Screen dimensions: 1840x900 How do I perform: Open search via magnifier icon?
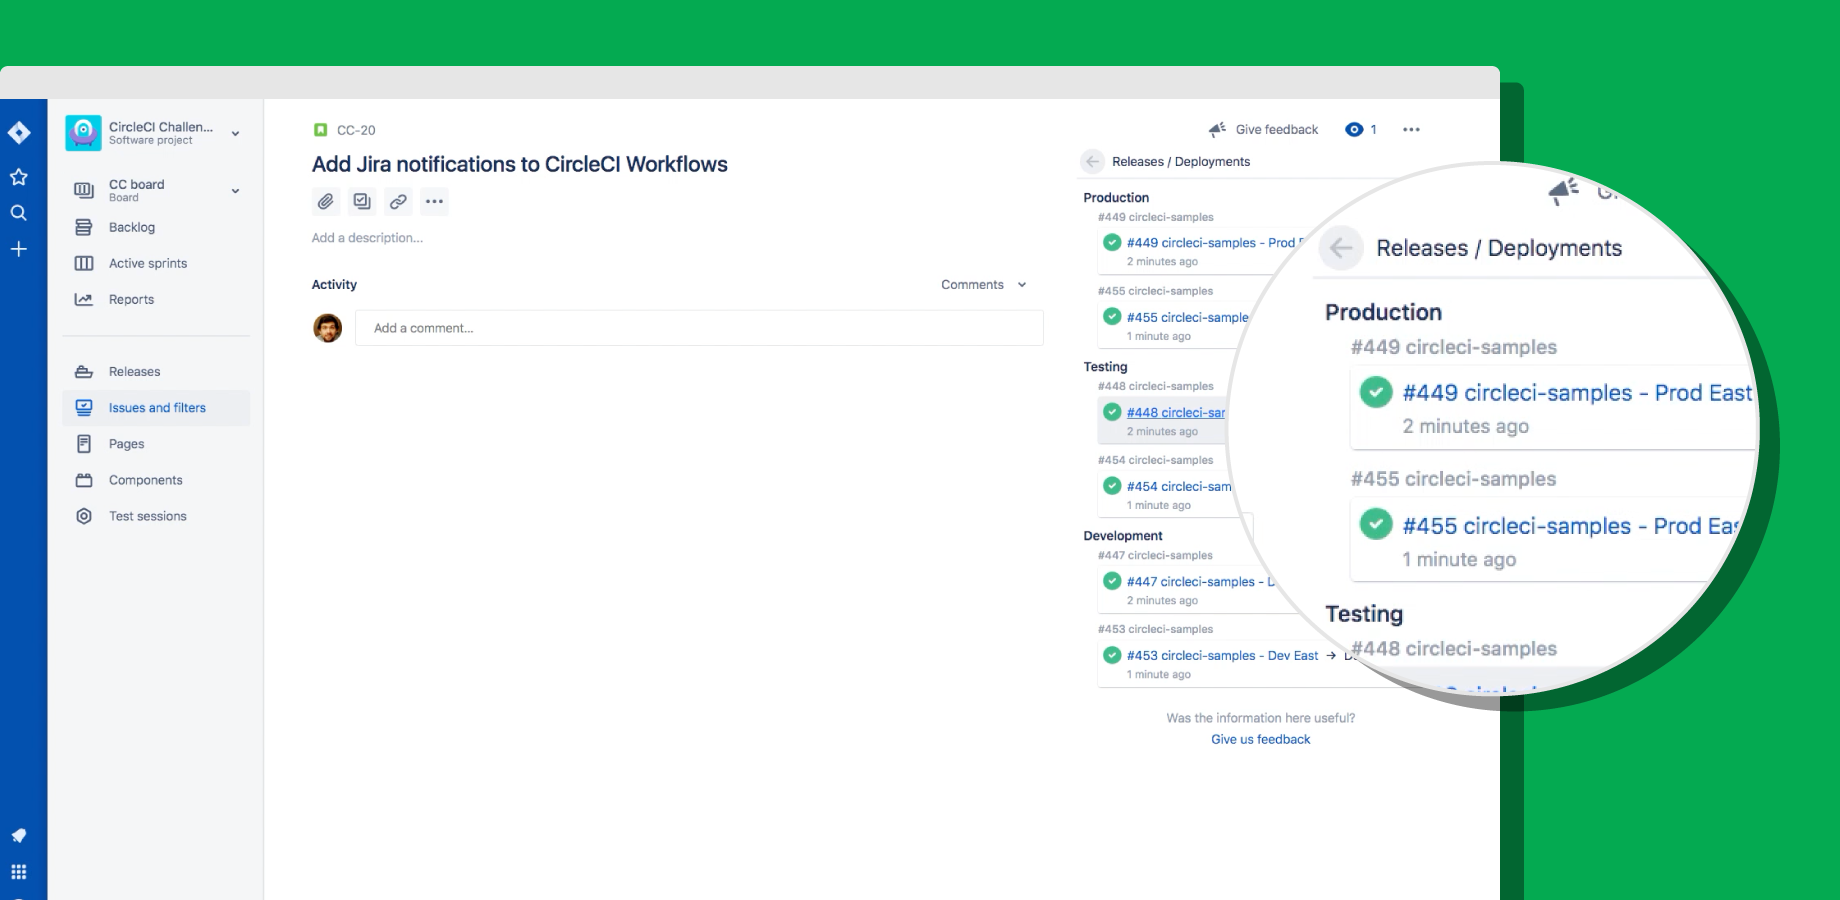coord(19,213)
